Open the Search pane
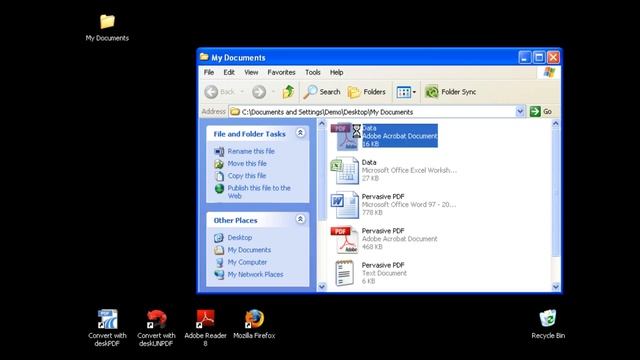The height and width of the screenshot is (360, 640). pos(322,92)
